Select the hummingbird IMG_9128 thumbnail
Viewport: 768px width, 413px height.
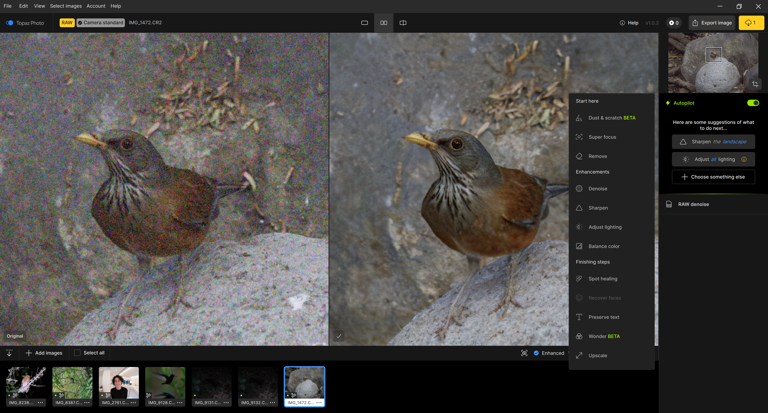(x=165, y=383)
